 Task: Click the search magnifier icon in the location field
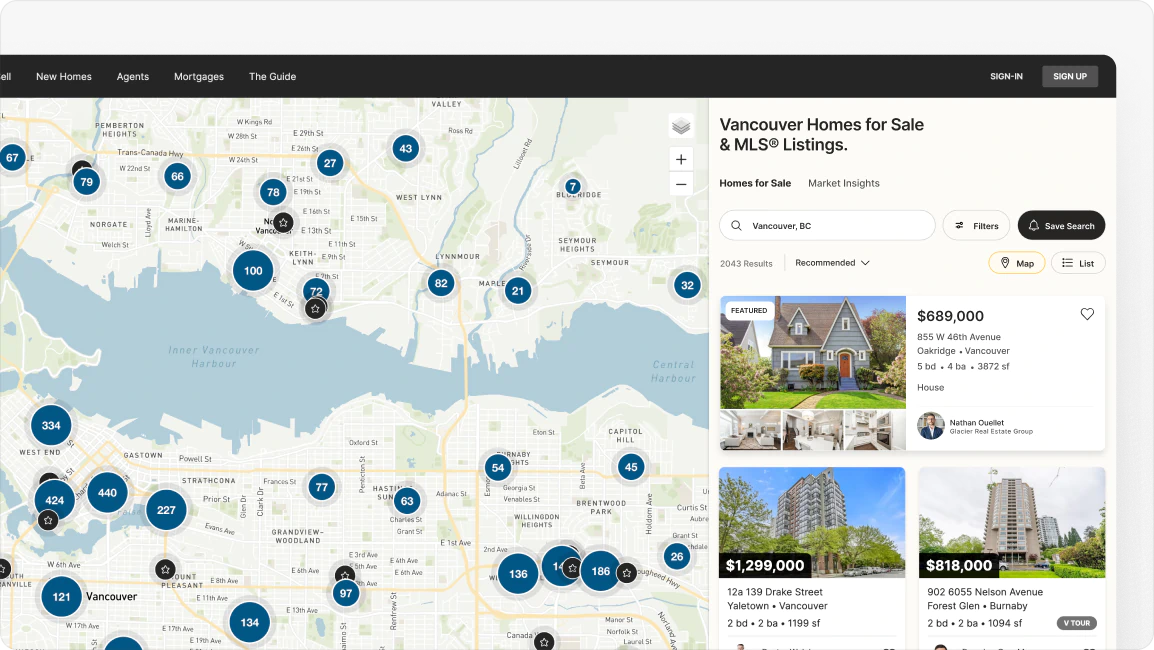click(736, 225)
